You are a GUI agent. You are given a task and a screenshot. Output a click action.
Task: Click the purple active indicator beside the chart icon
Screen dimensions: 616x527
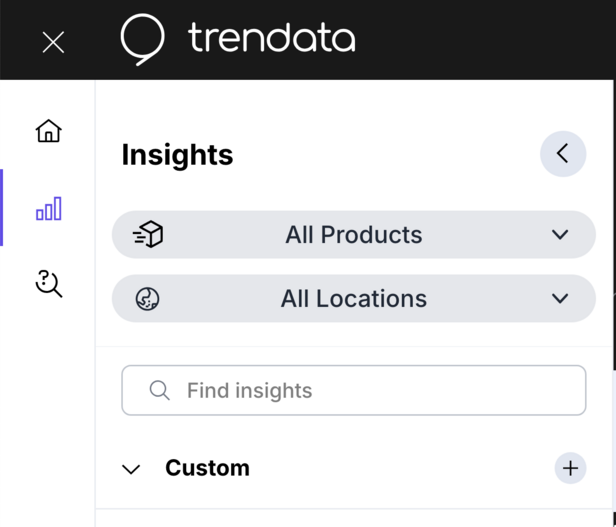(x=2, y=208)
